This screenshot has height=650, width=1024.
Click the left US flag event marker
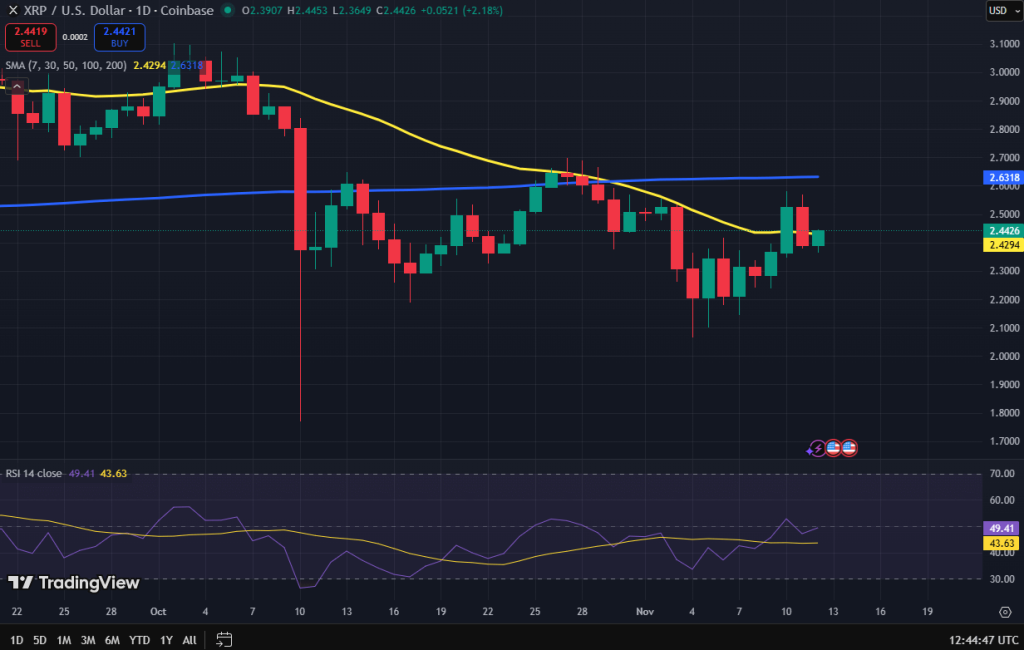[x=833, y=448]
